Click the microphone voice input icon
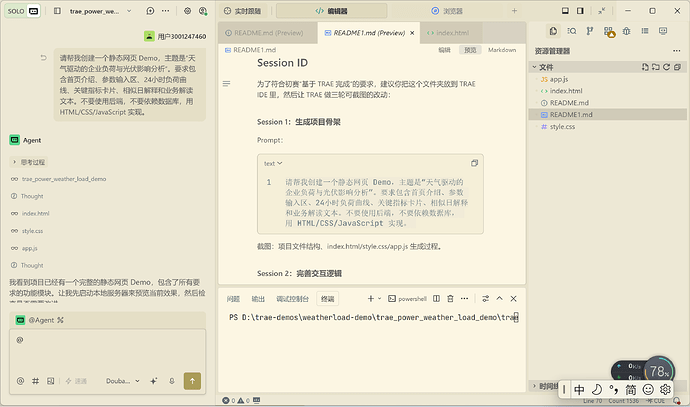Viewport: 690px width, 407px height. pyautogui.click(x=172, y=381)
